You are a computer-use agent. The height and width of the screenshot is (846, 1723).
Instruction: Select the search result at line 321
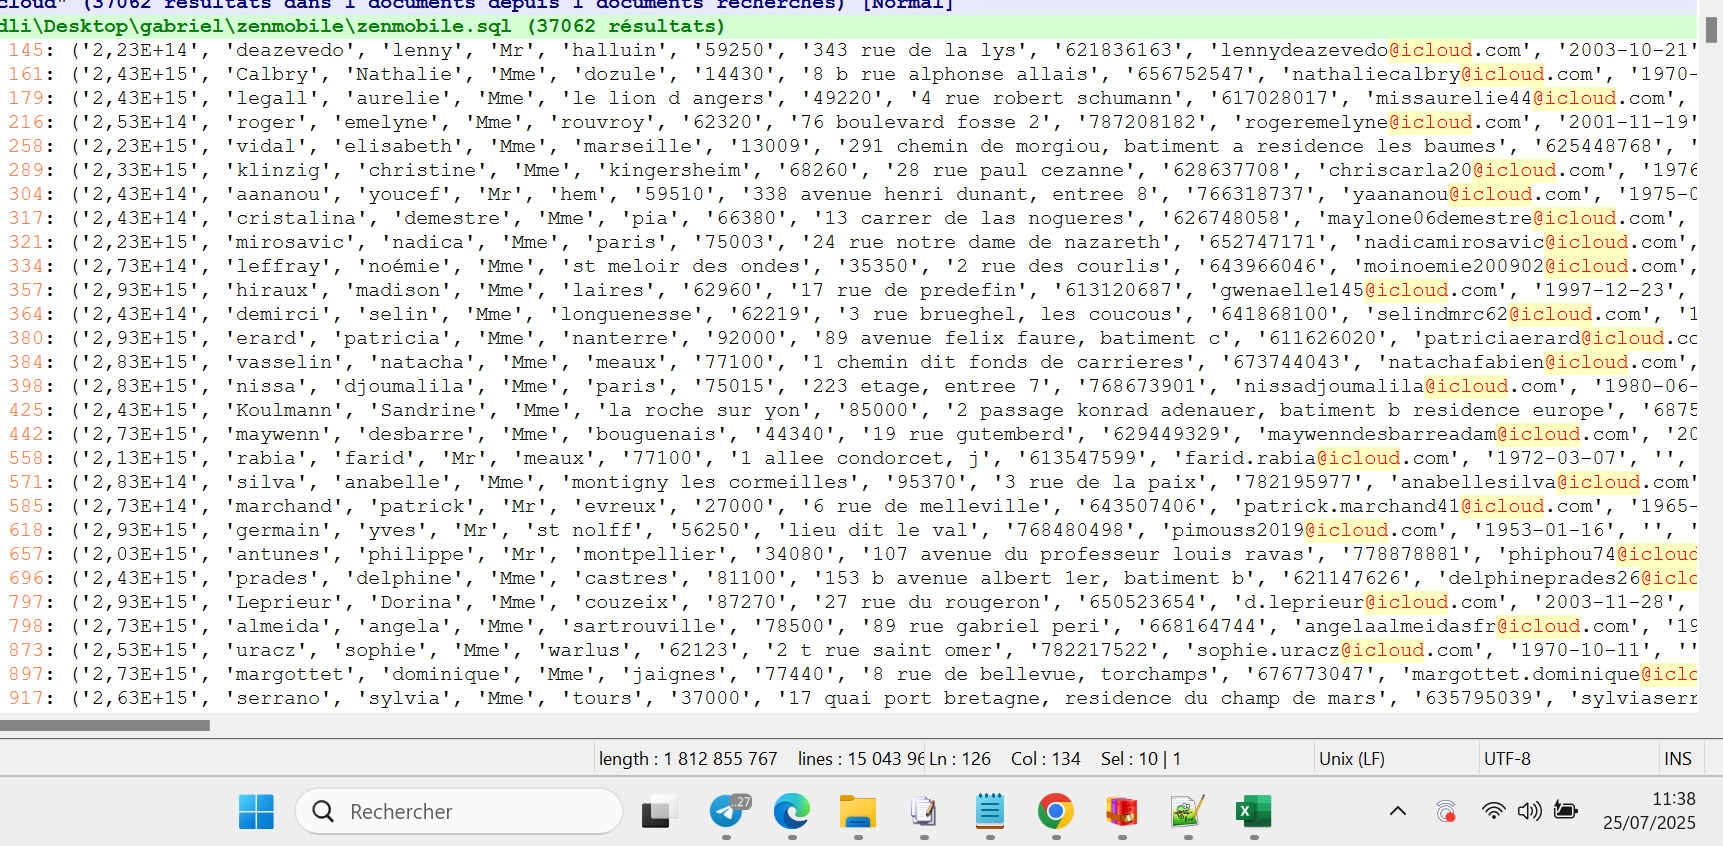click(849, 242)
